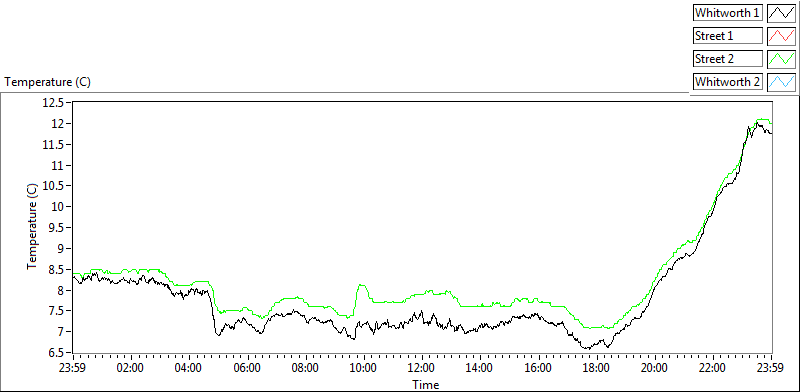Click the 12:00 time tick label
This screenshot has height=392, width=800.
(x=422, y=368)
